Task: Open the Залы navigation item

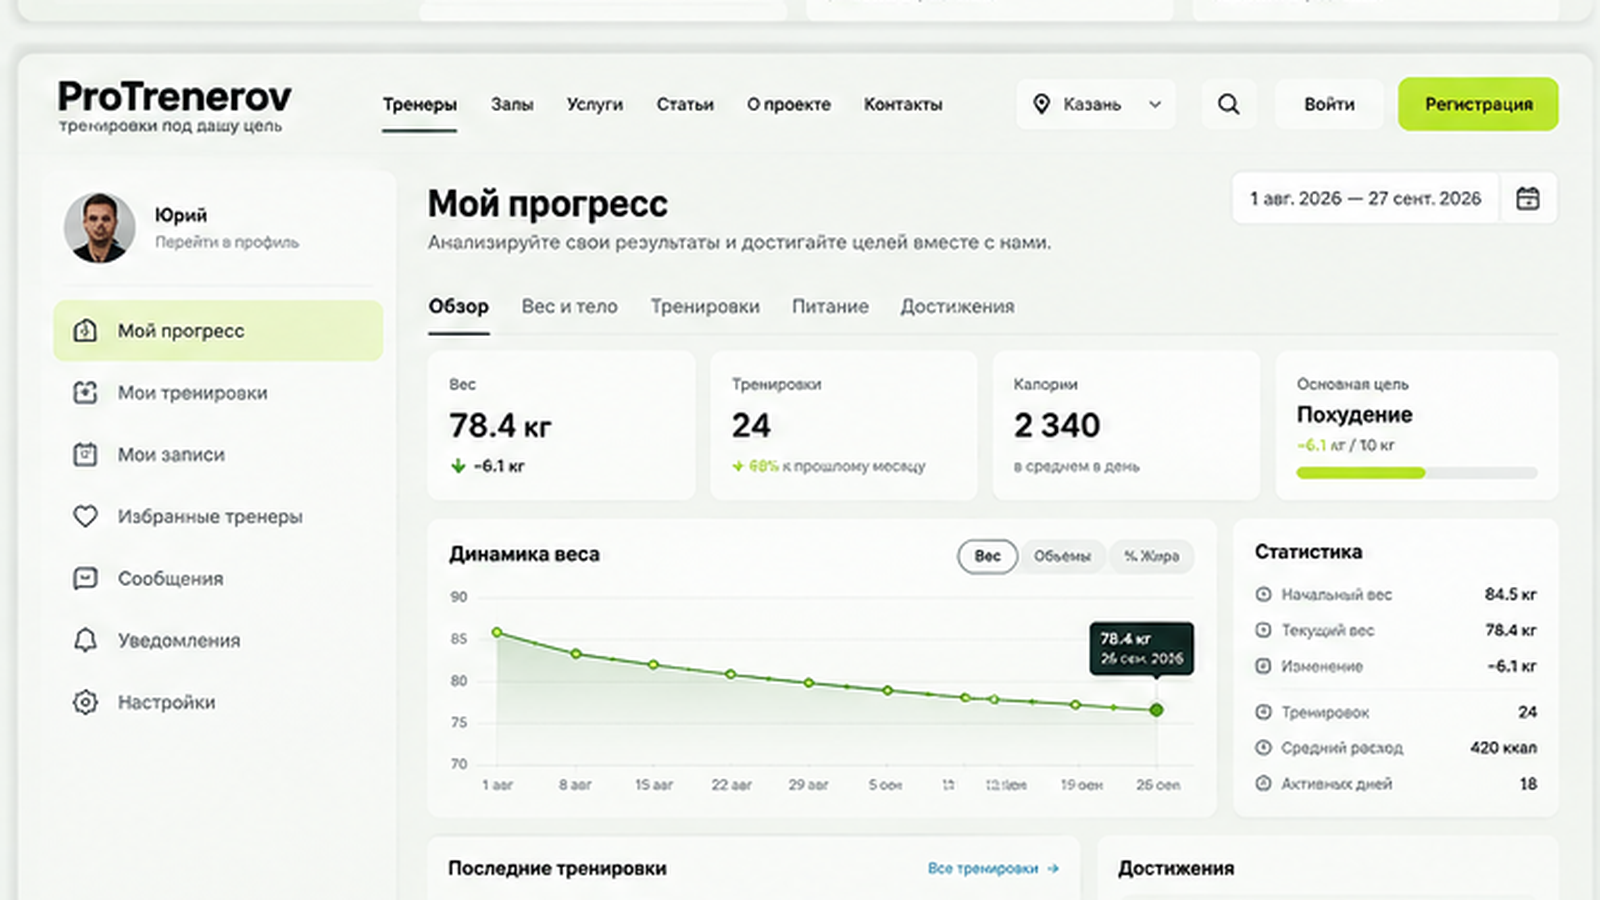Action: pyautogui.click(x=512, y=104)
